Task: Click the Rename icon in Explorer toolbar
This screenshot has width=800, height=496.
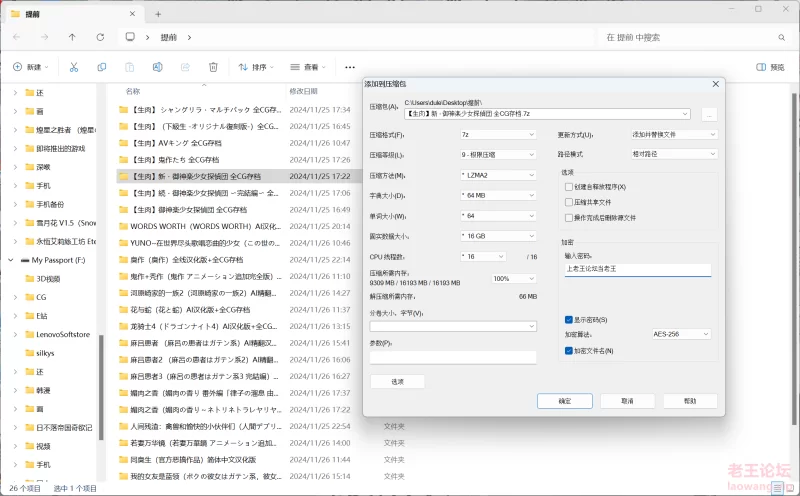Action: [x=158, y=67]
